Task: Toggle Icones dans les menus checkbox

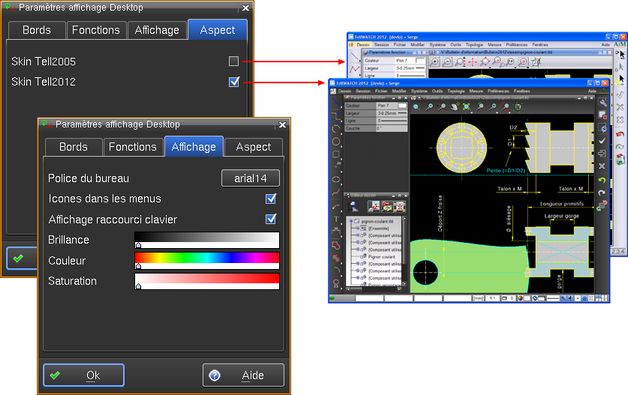Action: [271, 199]
